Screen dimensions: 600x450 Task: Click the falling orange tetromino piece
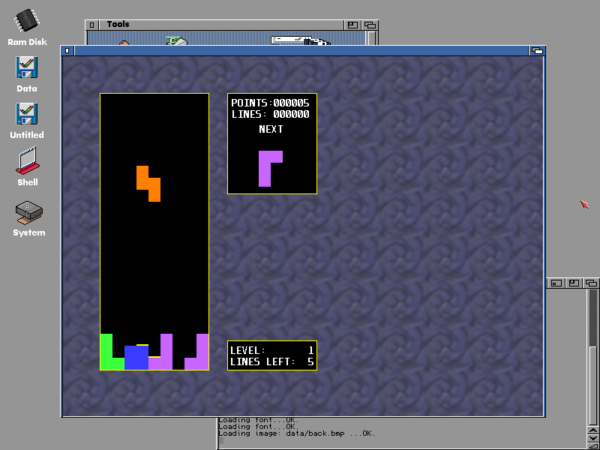(x=149, y=183)
